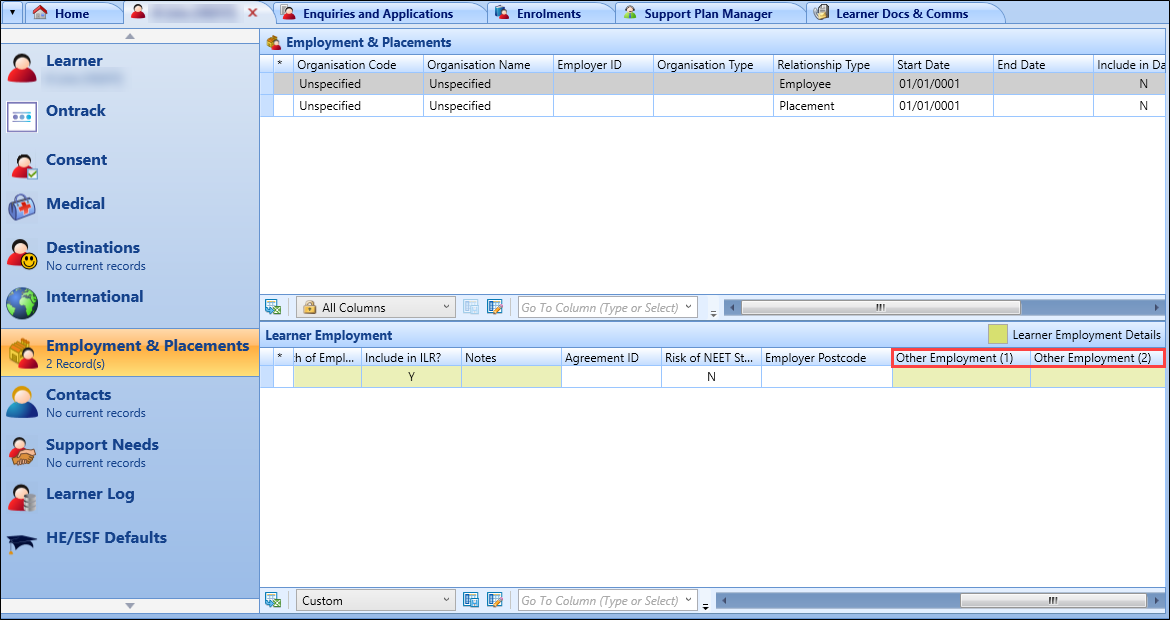This screenshot has height=620, width=1170.
Task: Click the Medical first-aid kit icon
Action: click(x=22, y=207)
